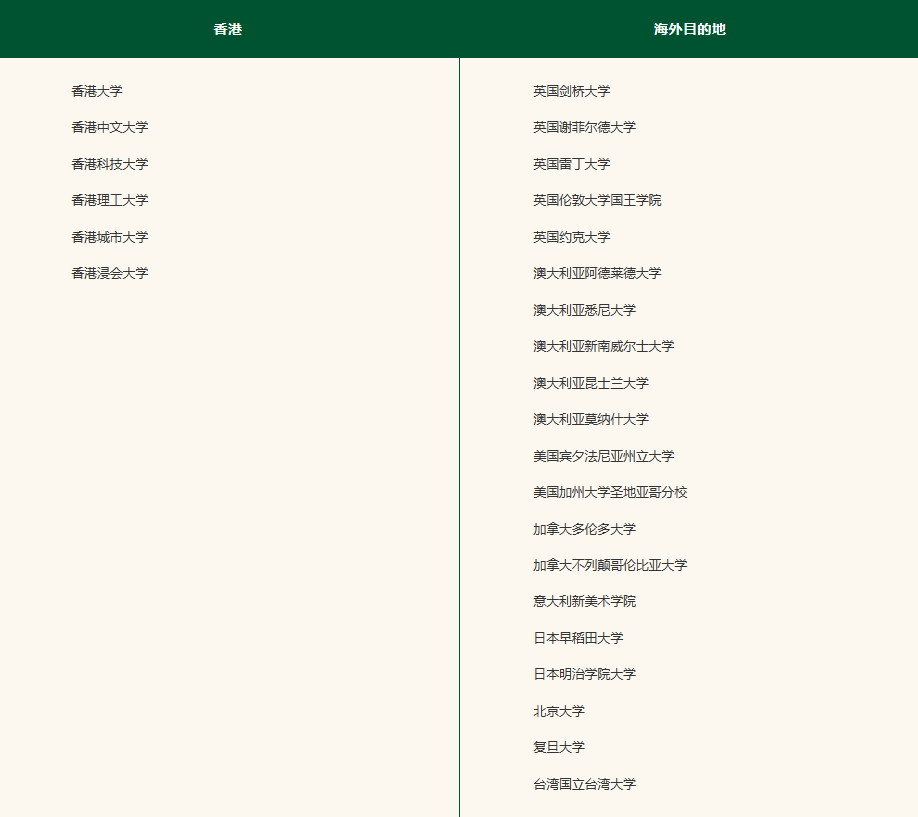Select 台湾国立台湾大学

584,784
